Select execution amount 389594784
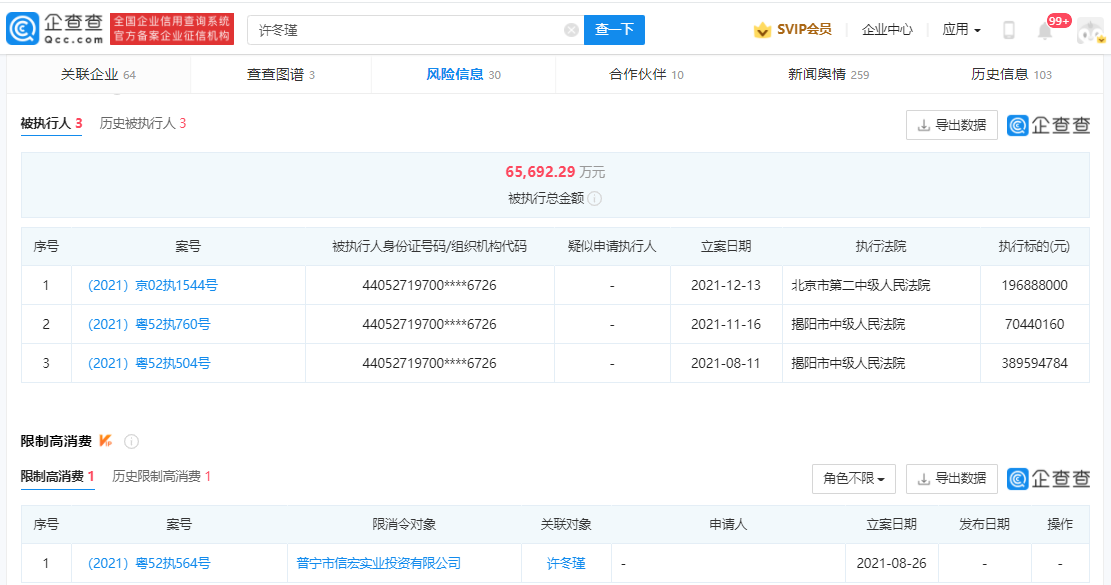The height and width of the screenshot is (585, 1111). (1034, 363)
